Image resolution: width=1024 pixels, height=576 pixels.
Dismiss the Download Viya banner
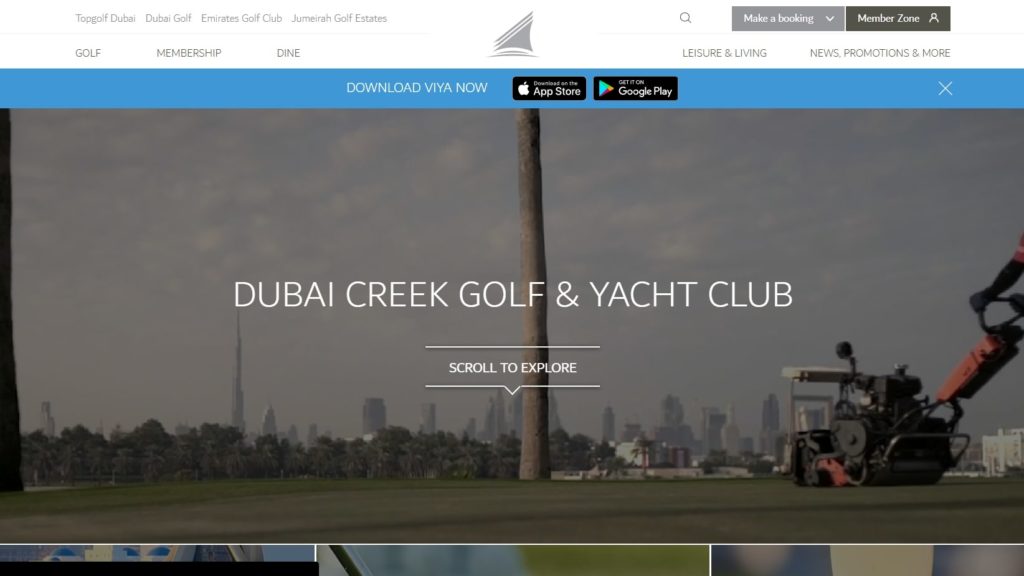point(945,88)
